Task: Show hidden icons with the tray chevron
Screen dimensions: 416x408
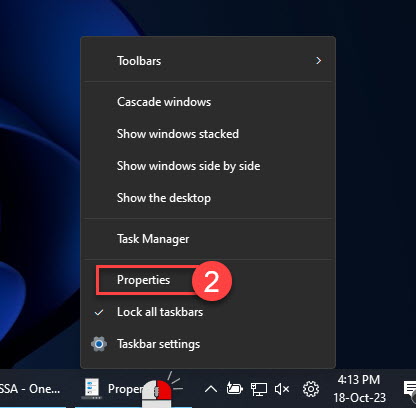Action: click(x=211, y=389)
